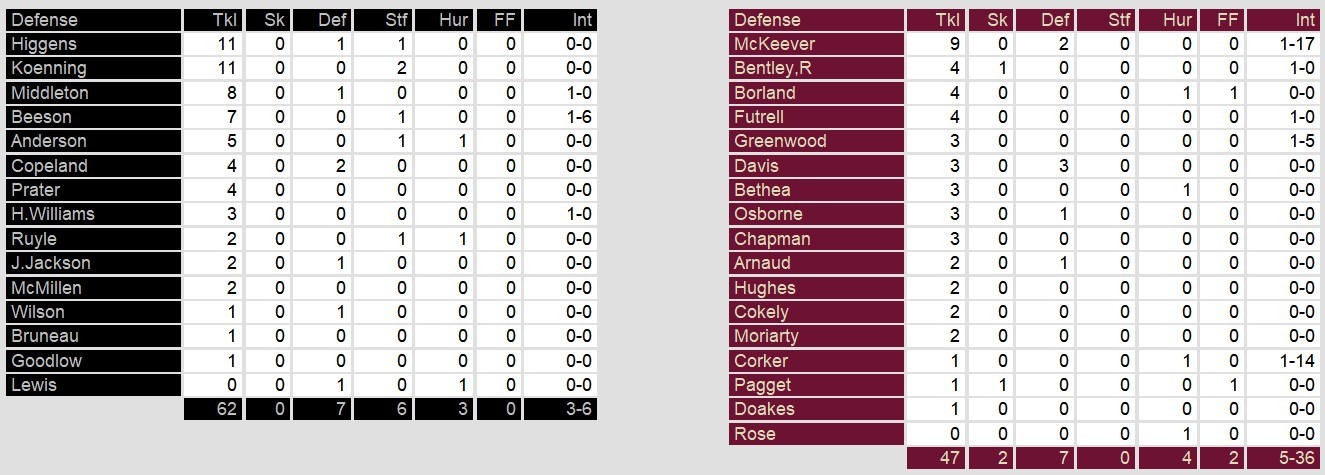Click Beeson's interception value 1-6

click(561, 117)
